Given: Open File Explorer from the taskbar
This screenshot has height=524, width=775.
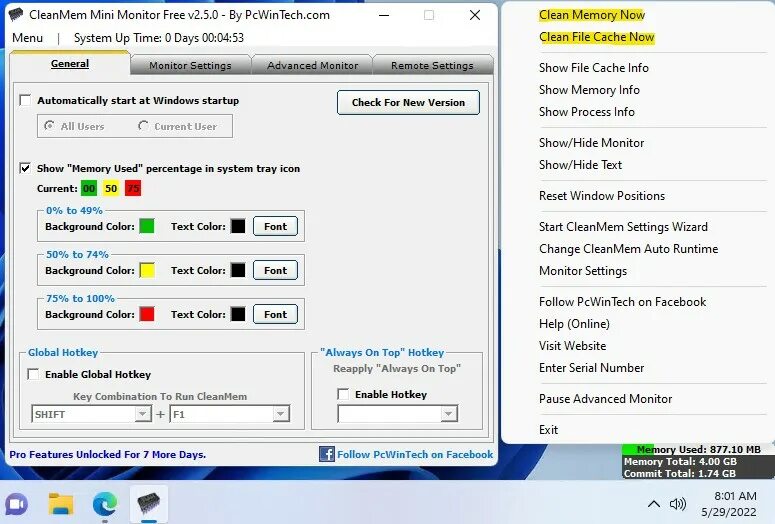Looking at the screenshot, I should [61, 504].
